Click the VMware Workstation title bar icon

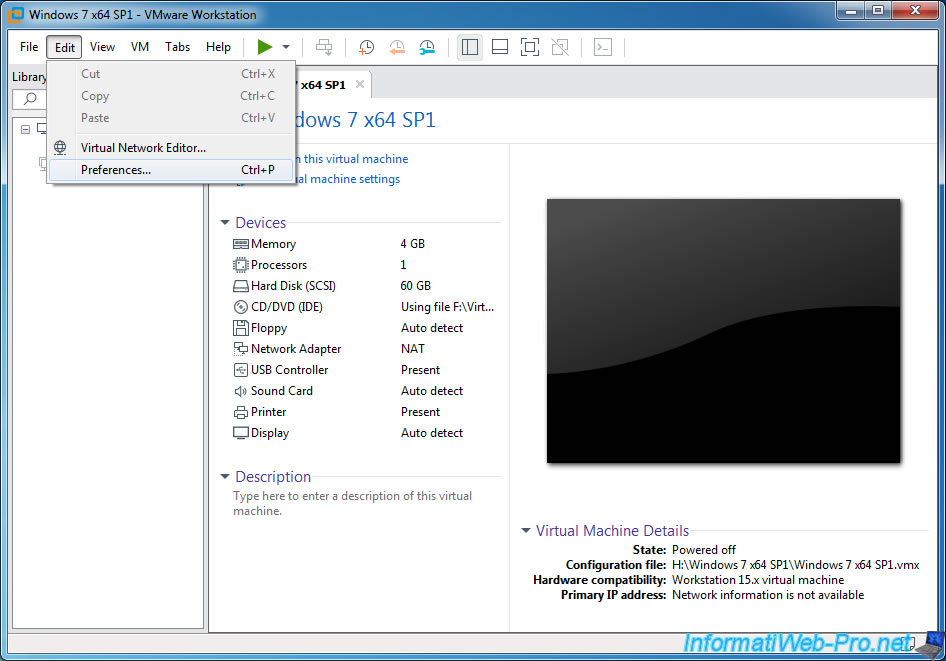(x=16, y=14)
